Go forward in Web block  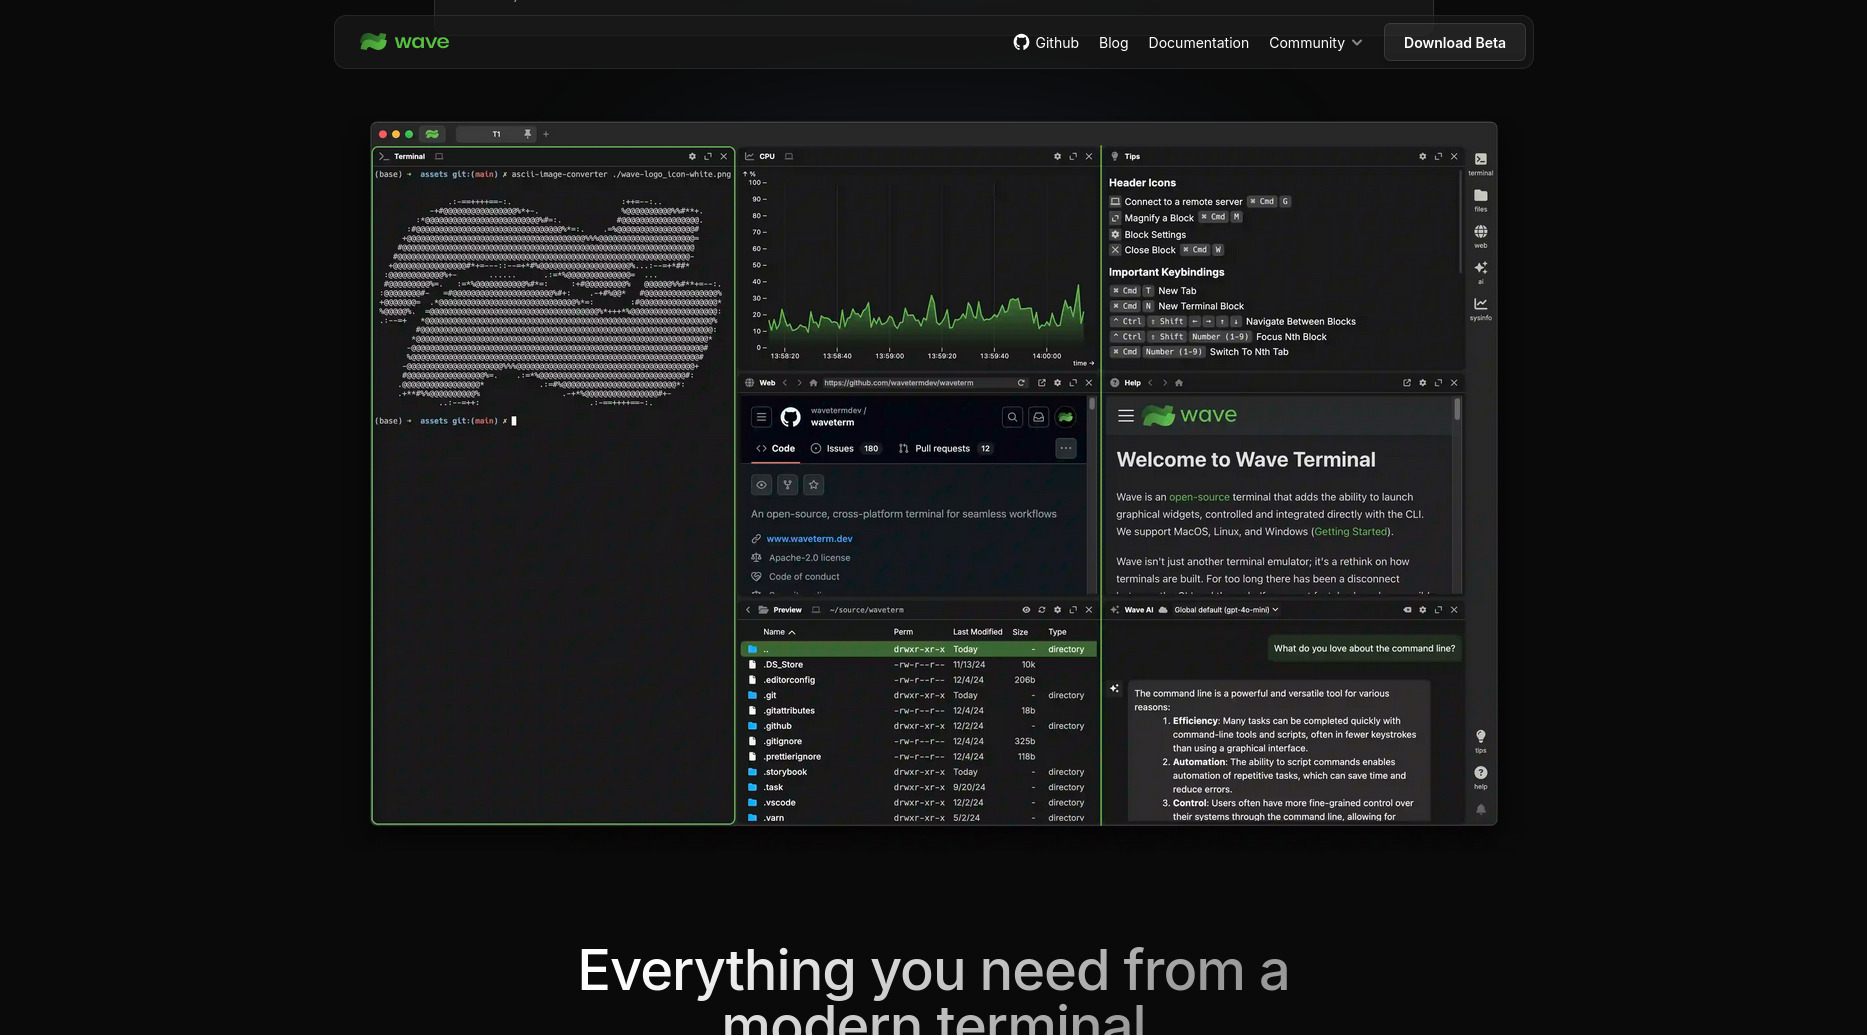799,382
